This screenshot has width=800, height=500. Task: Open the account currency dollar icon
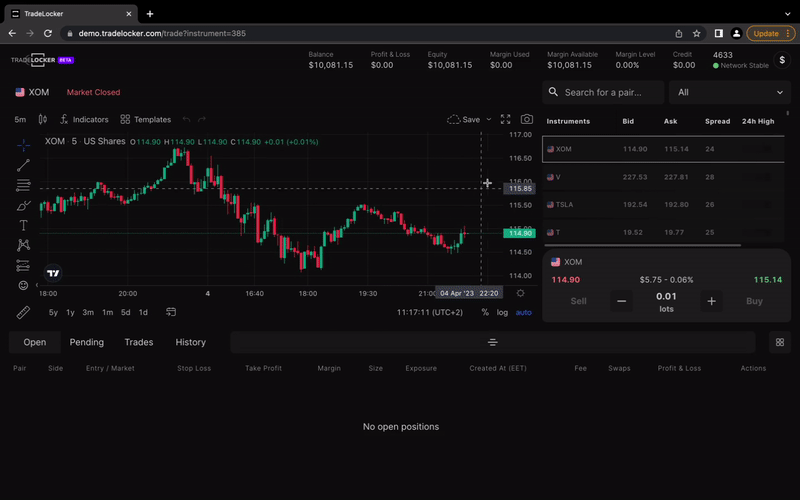click(x=782, y=60)
